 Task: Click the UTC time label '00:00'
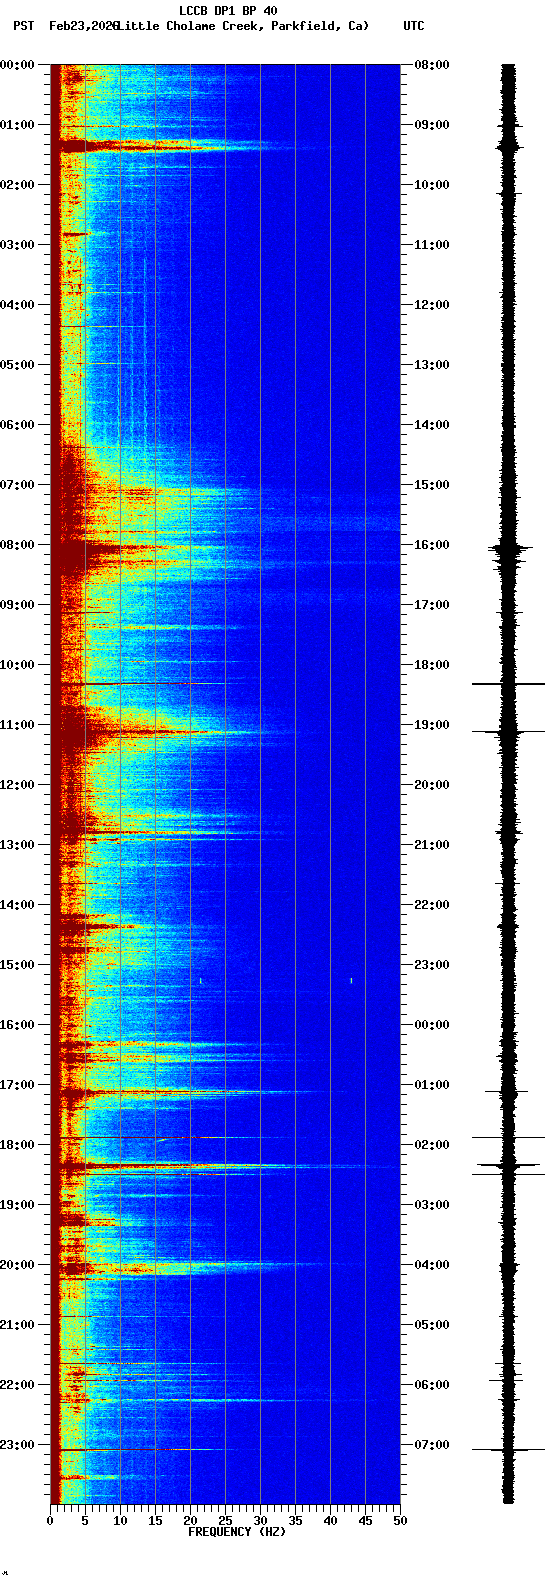[432, 1025]
